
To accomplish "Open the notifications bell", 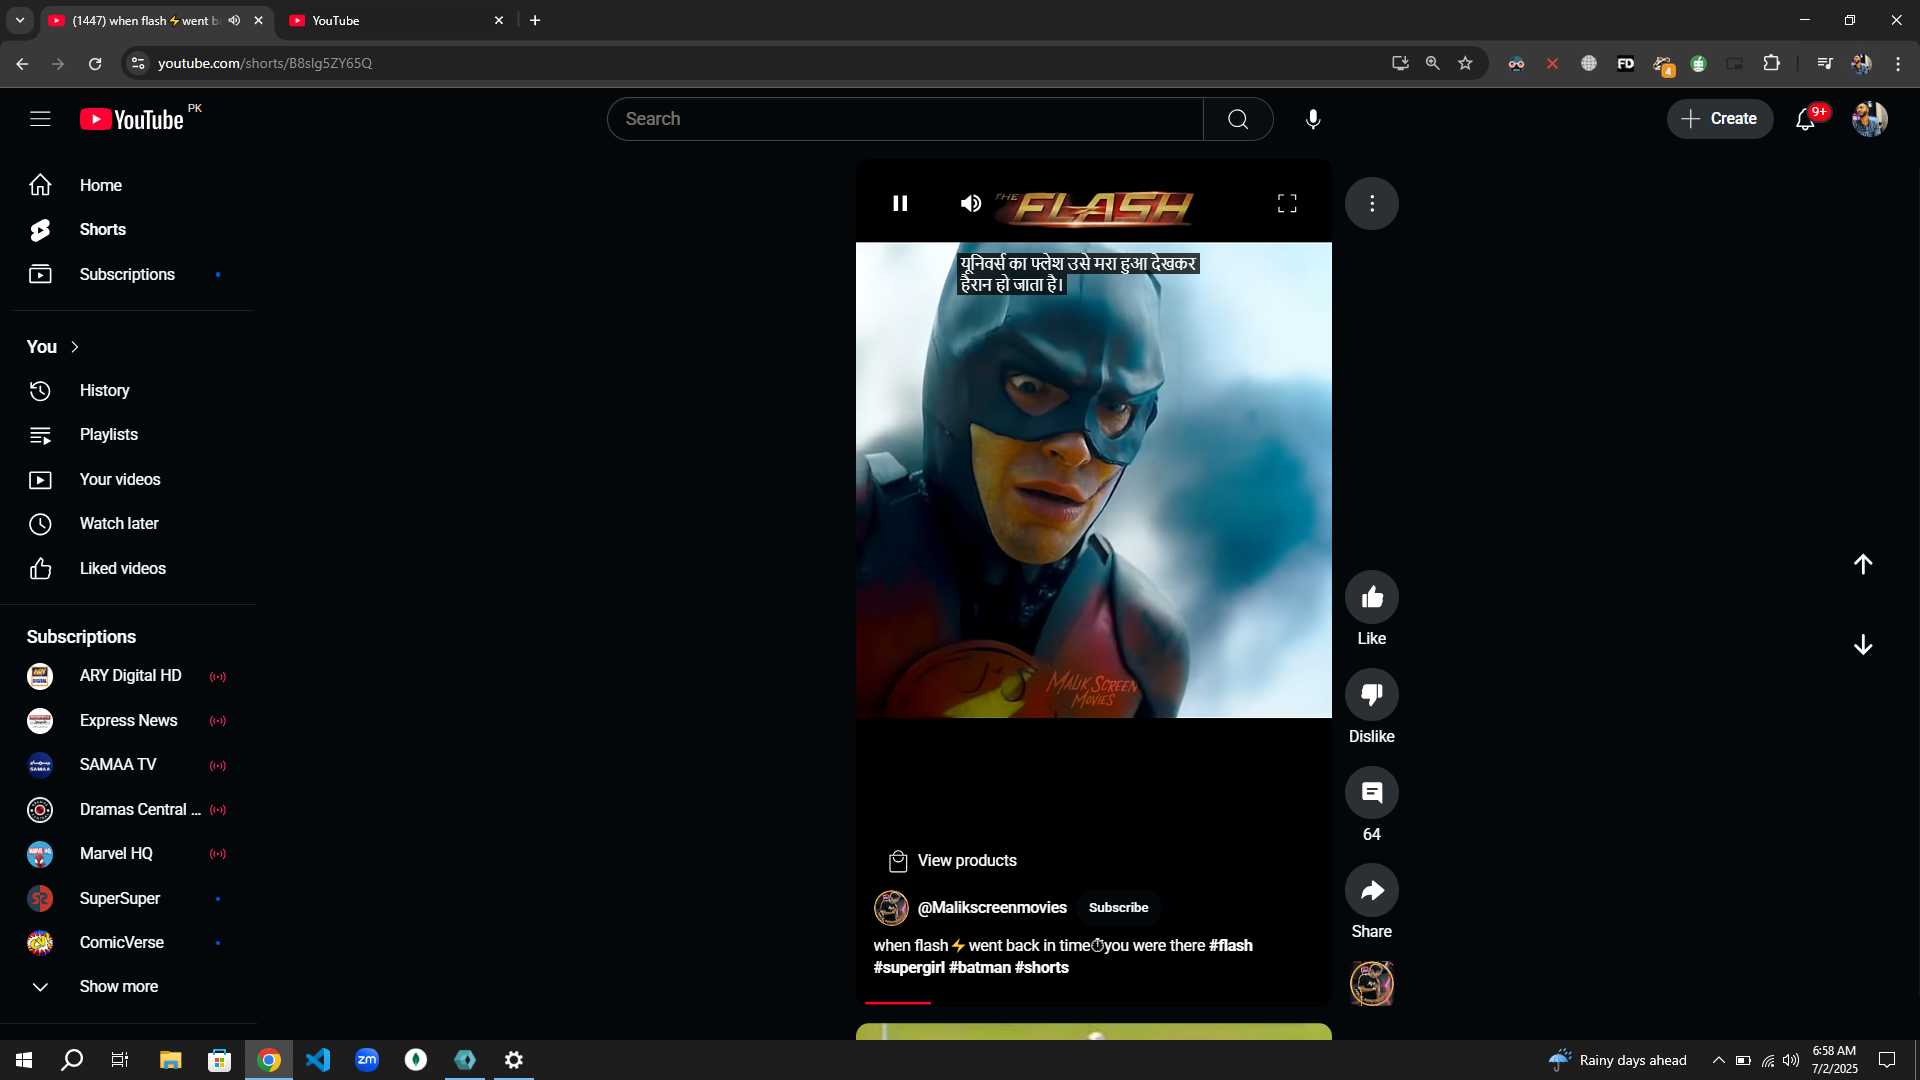I will click(x=1805, y=119).
